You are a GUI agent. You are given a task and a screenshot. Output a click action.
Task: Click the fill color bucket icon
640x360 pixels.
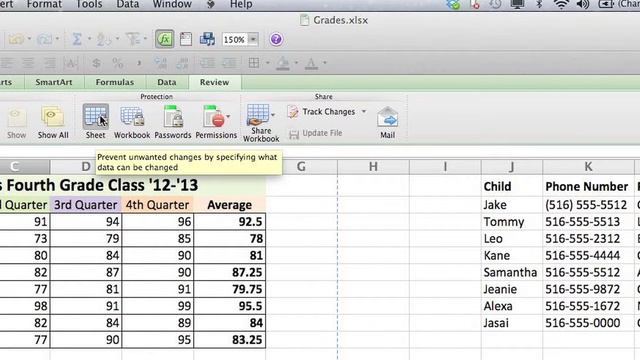283,63
